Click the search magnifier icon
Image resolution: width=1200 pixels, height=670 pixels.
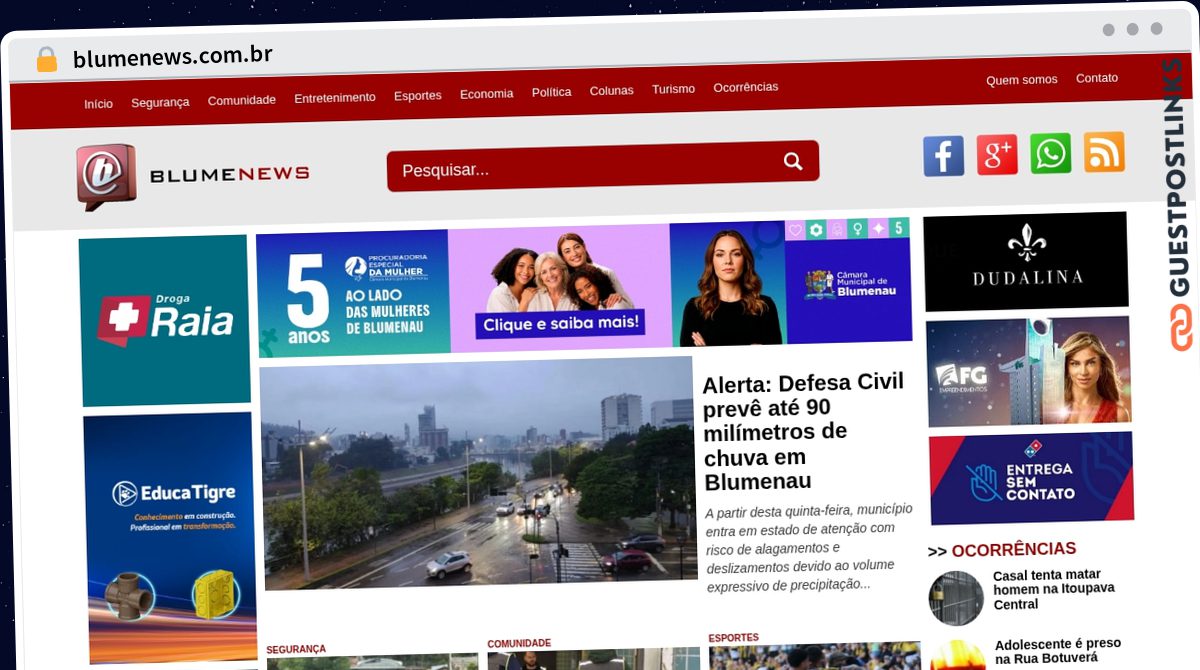(x=793, y=161)
